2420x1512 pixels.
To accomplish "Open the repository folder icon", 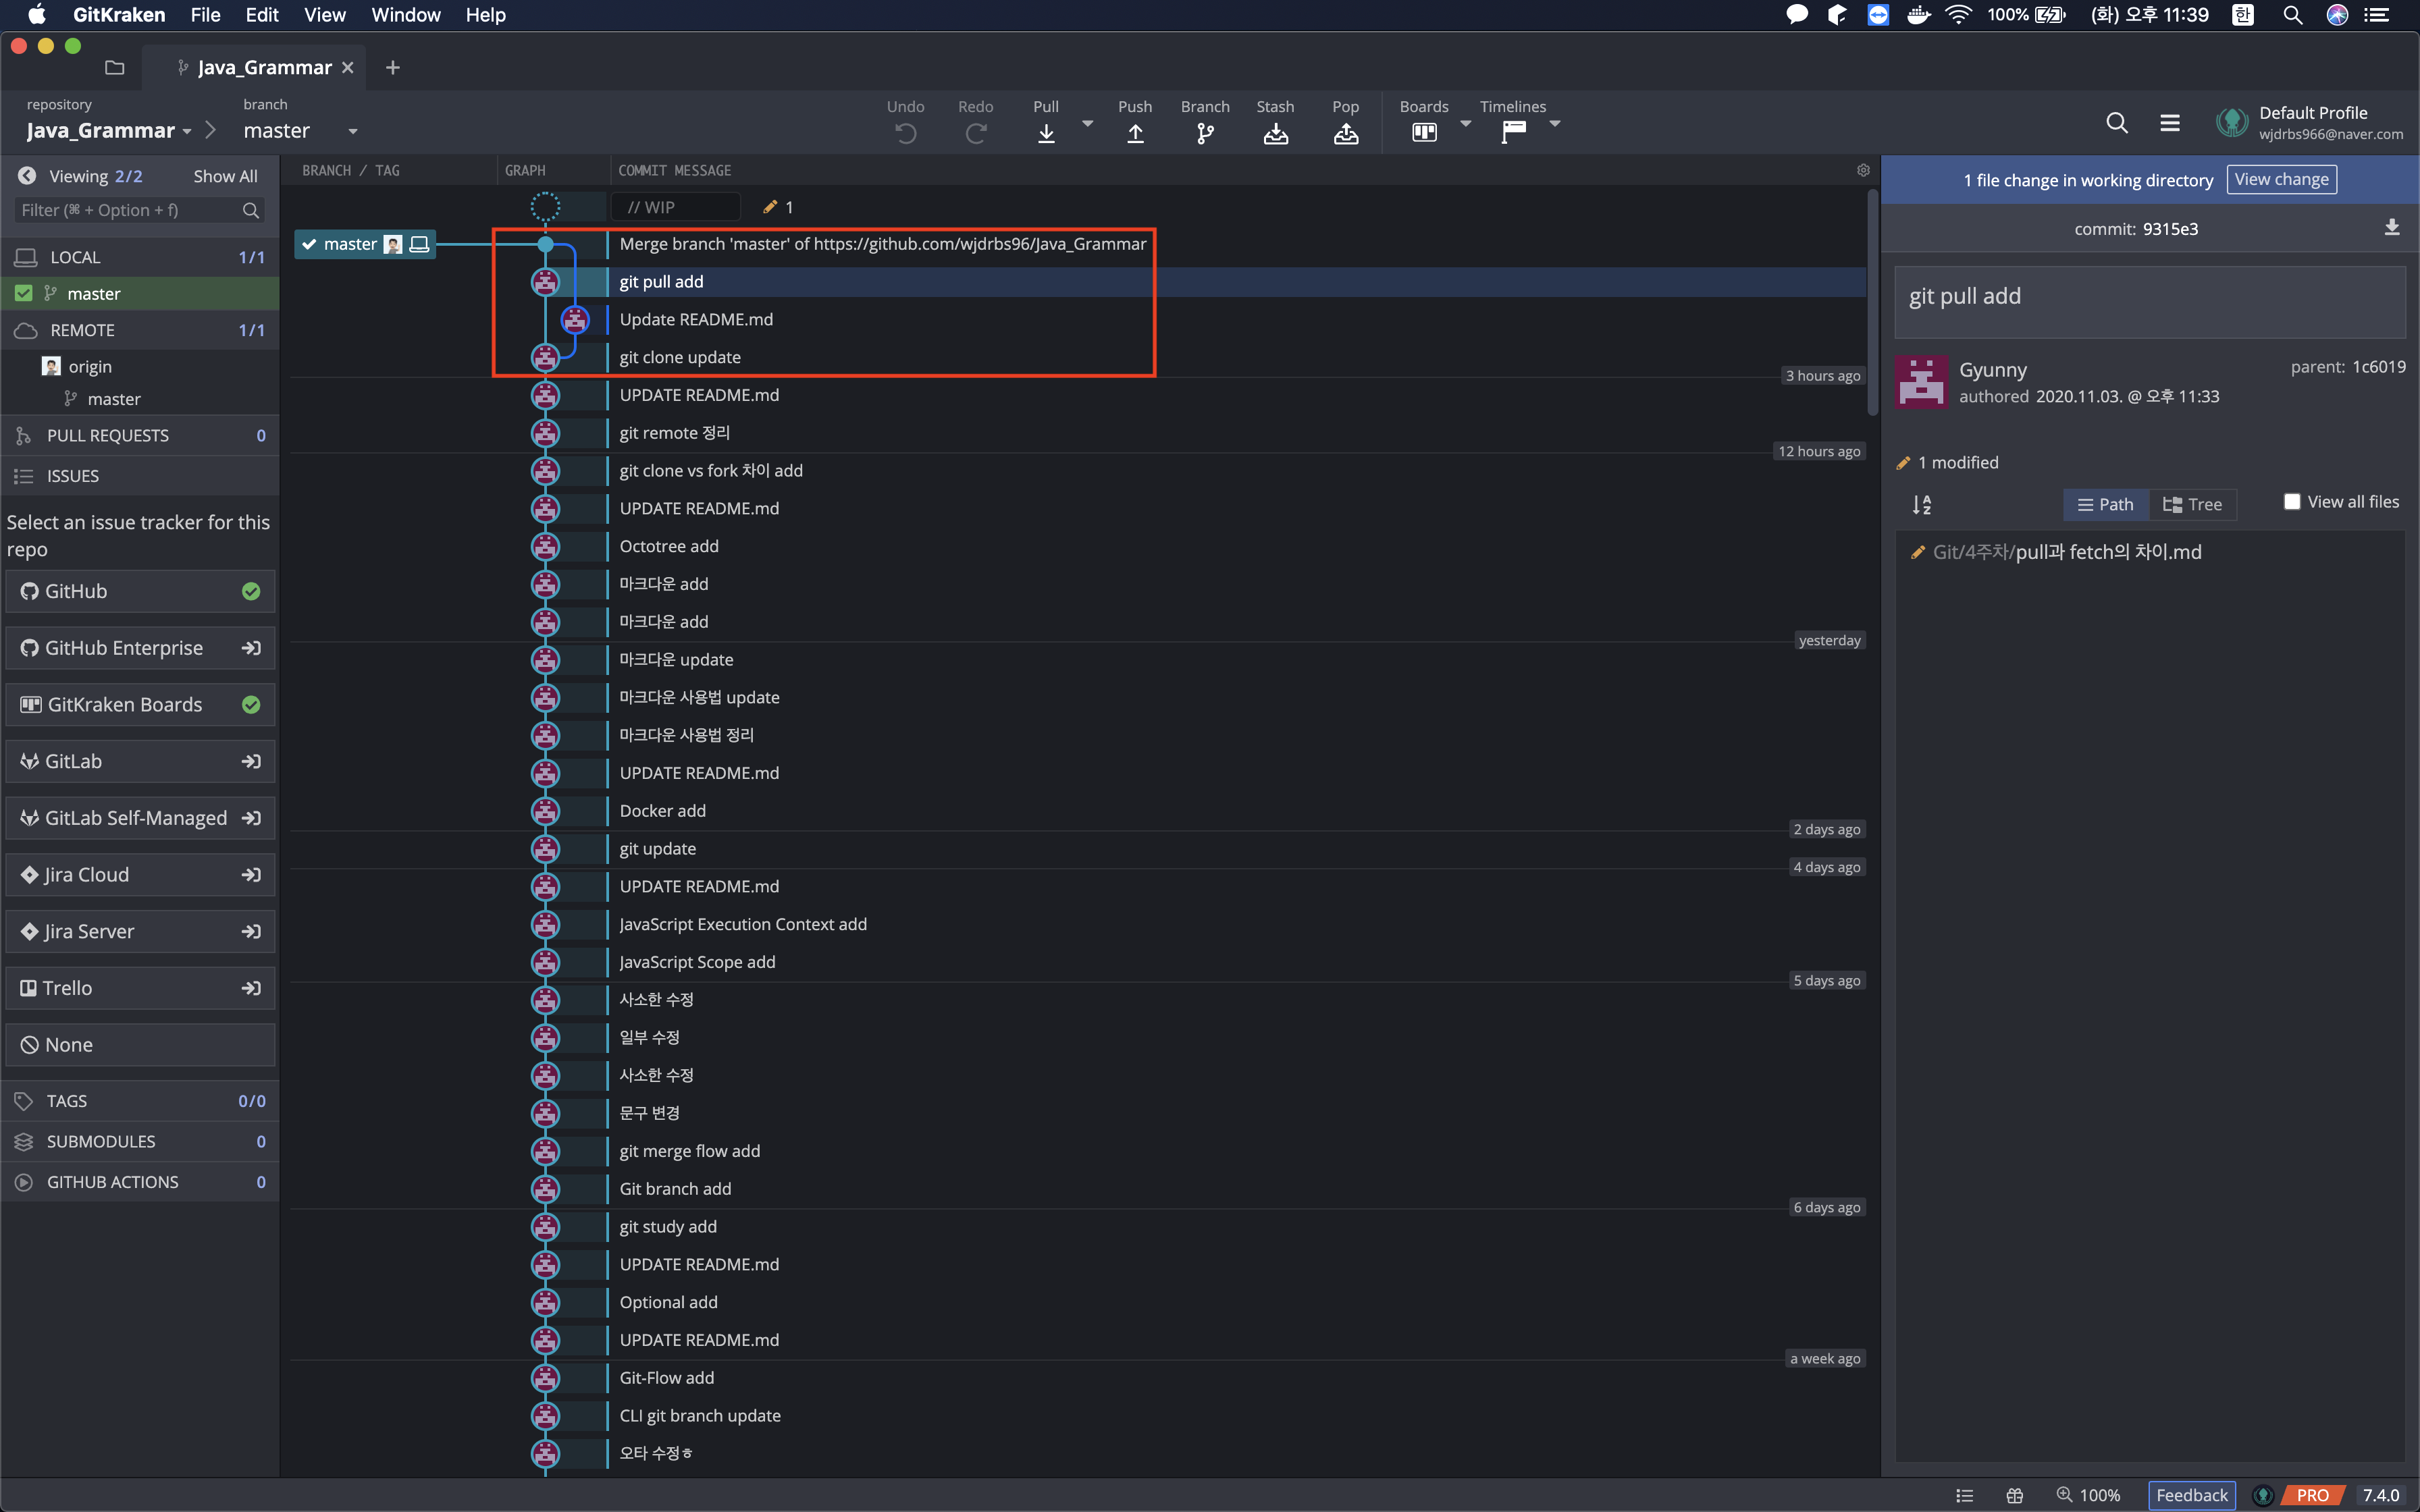I will tap(115, 67).
